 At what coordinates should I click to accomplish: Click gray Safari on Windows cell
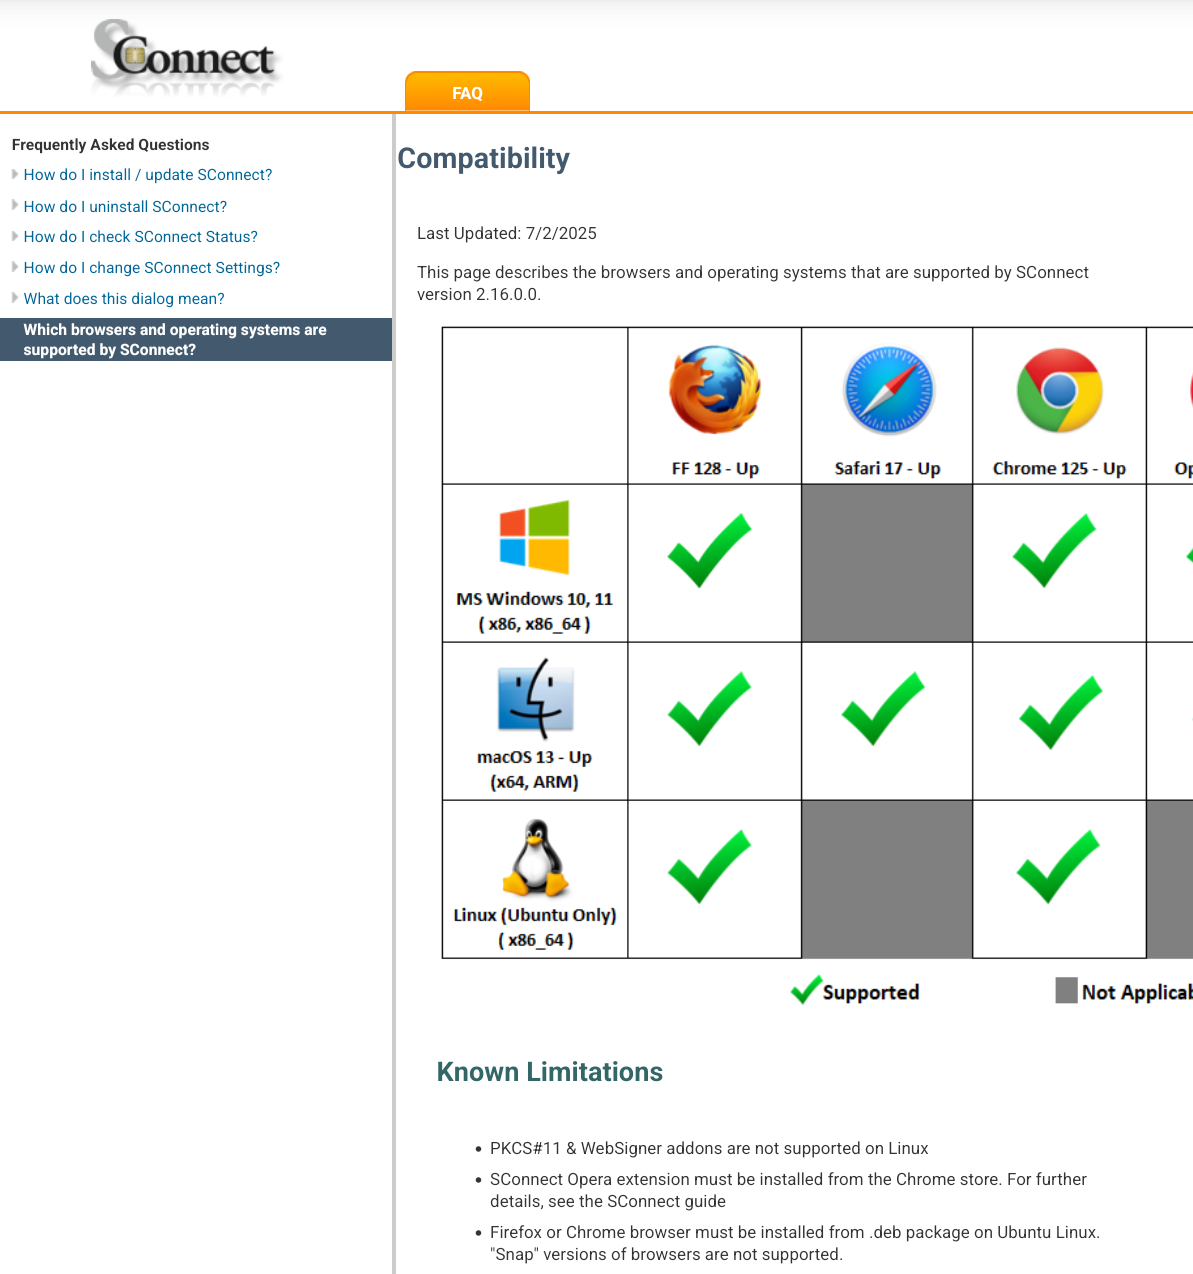887,563
